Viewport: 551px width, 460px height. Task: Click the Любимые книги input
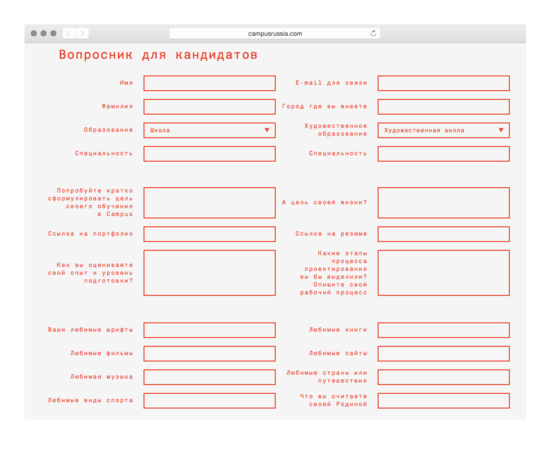(443, 330)
